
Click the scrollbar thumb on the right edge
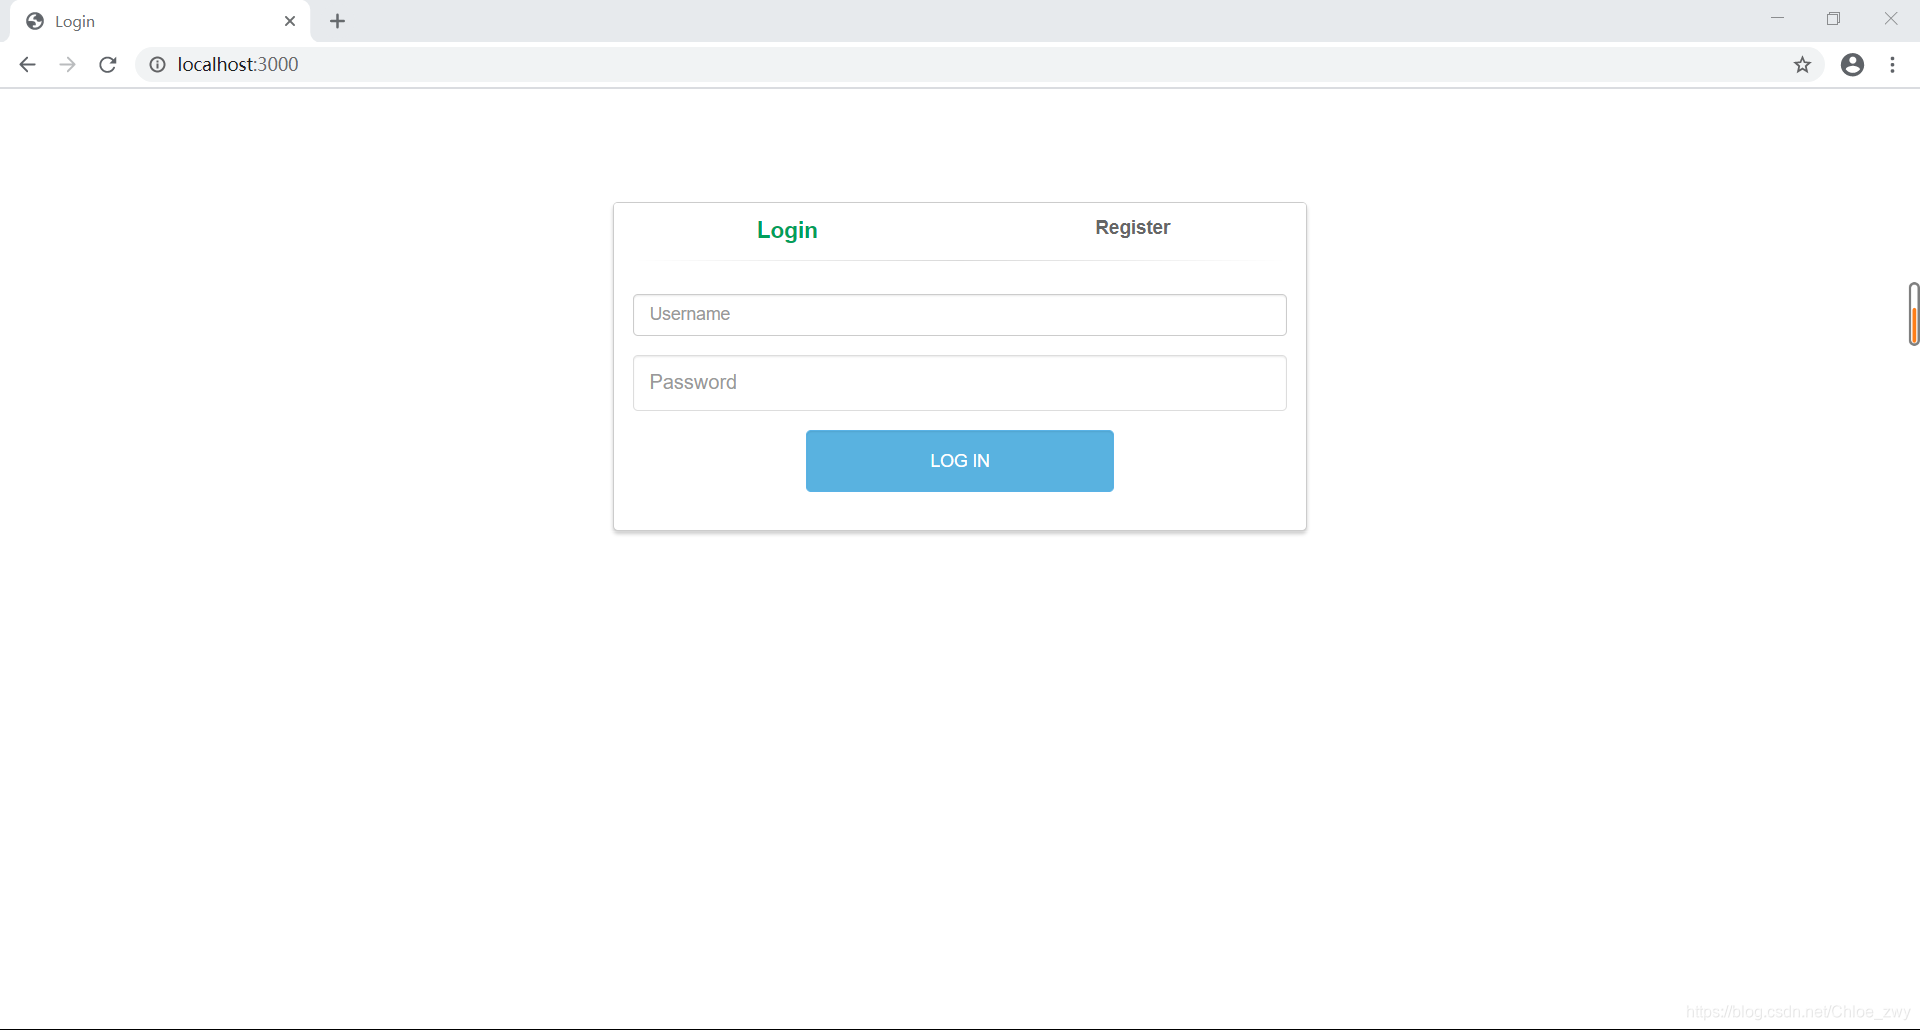[1913, 314]
